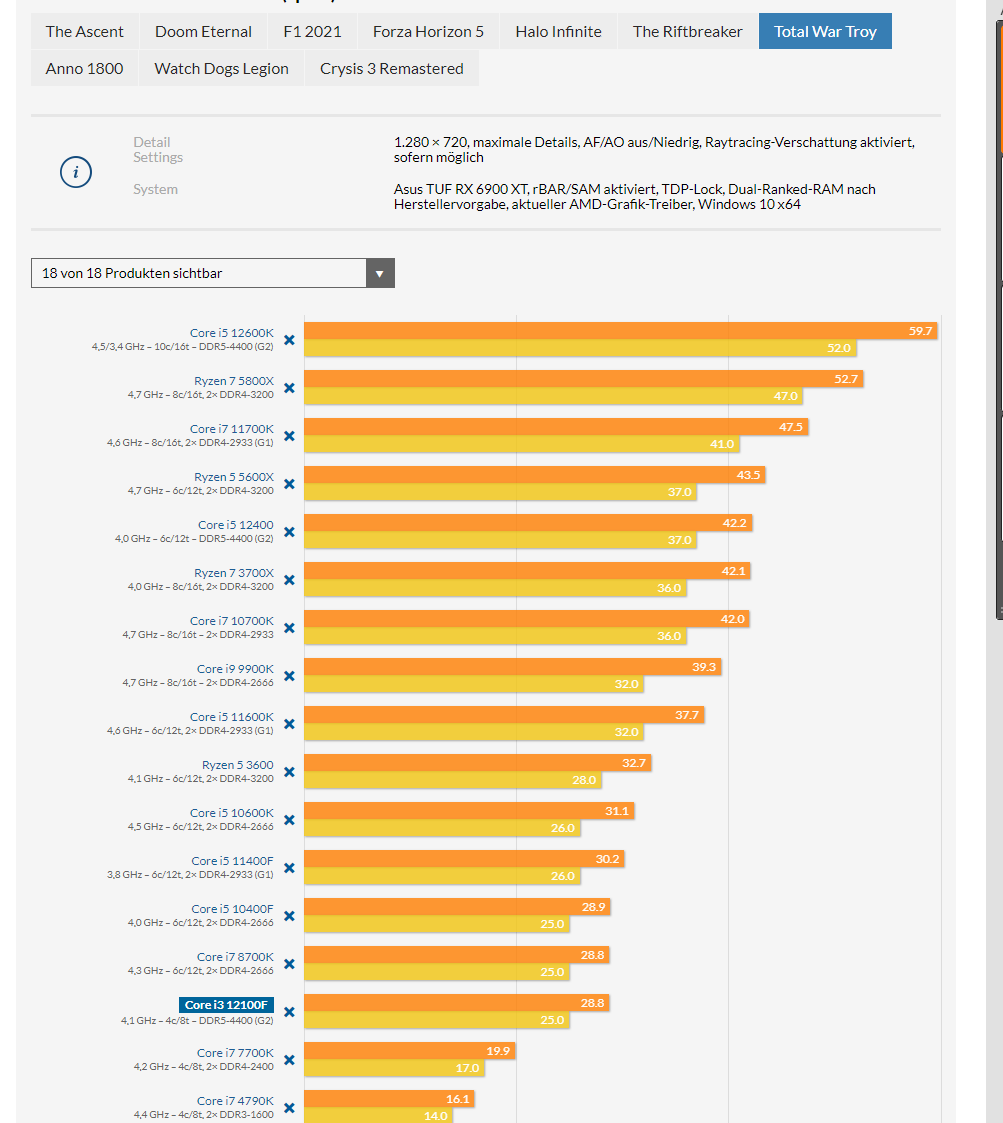Click the yellow 47.0 bar for Ryzen 7 5800X
Screen dimensions: 1003x1123
(x=554, y=396)
